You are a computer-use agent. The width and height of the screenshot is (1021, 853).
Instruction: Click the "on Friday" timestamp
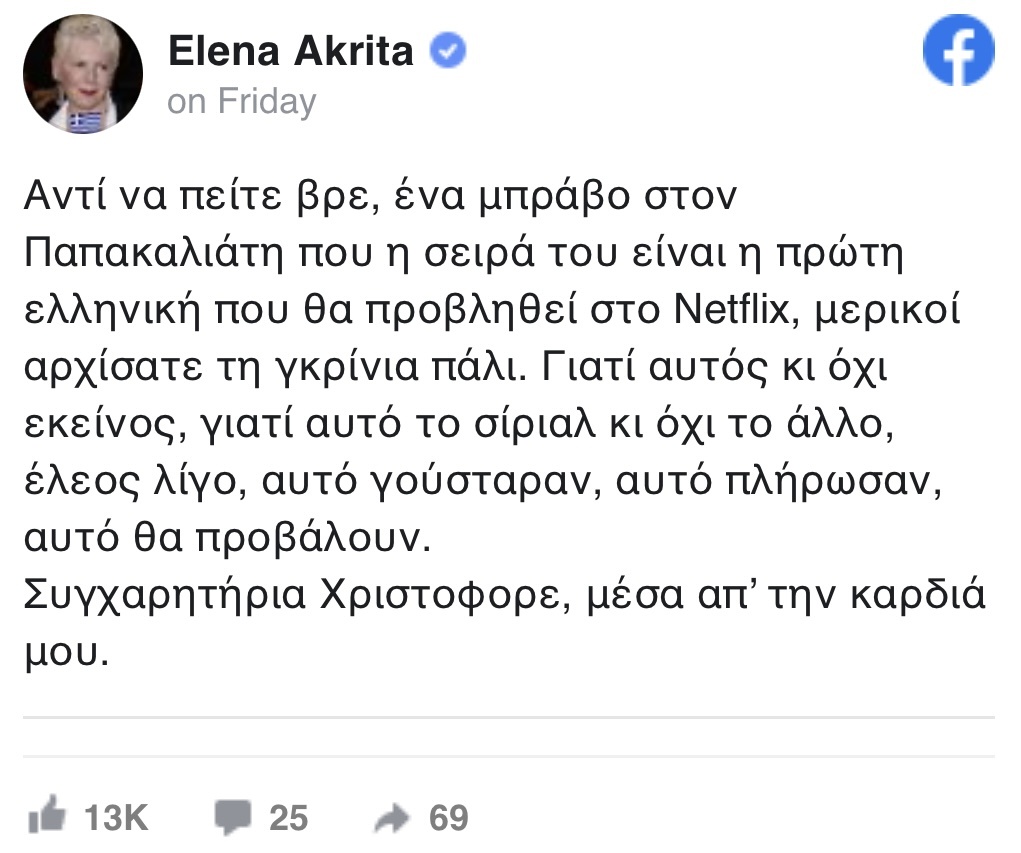241,101
